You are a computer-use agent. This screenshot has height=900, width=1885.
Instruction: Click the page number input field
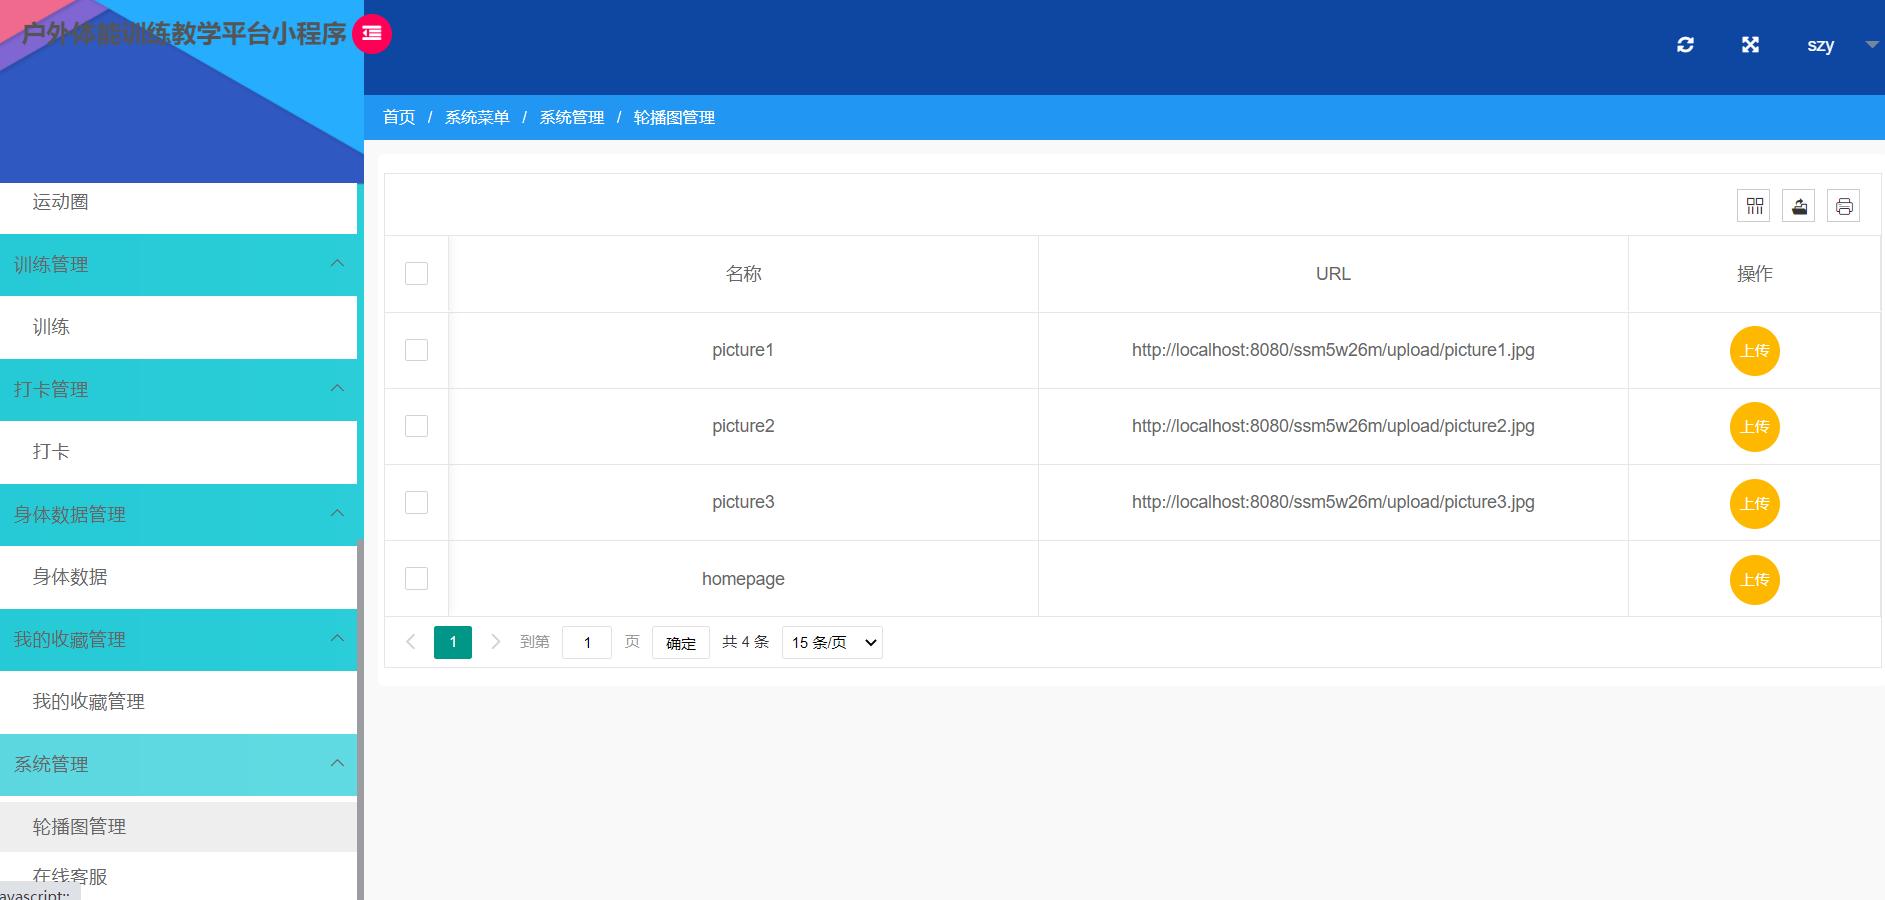[587, 642]
